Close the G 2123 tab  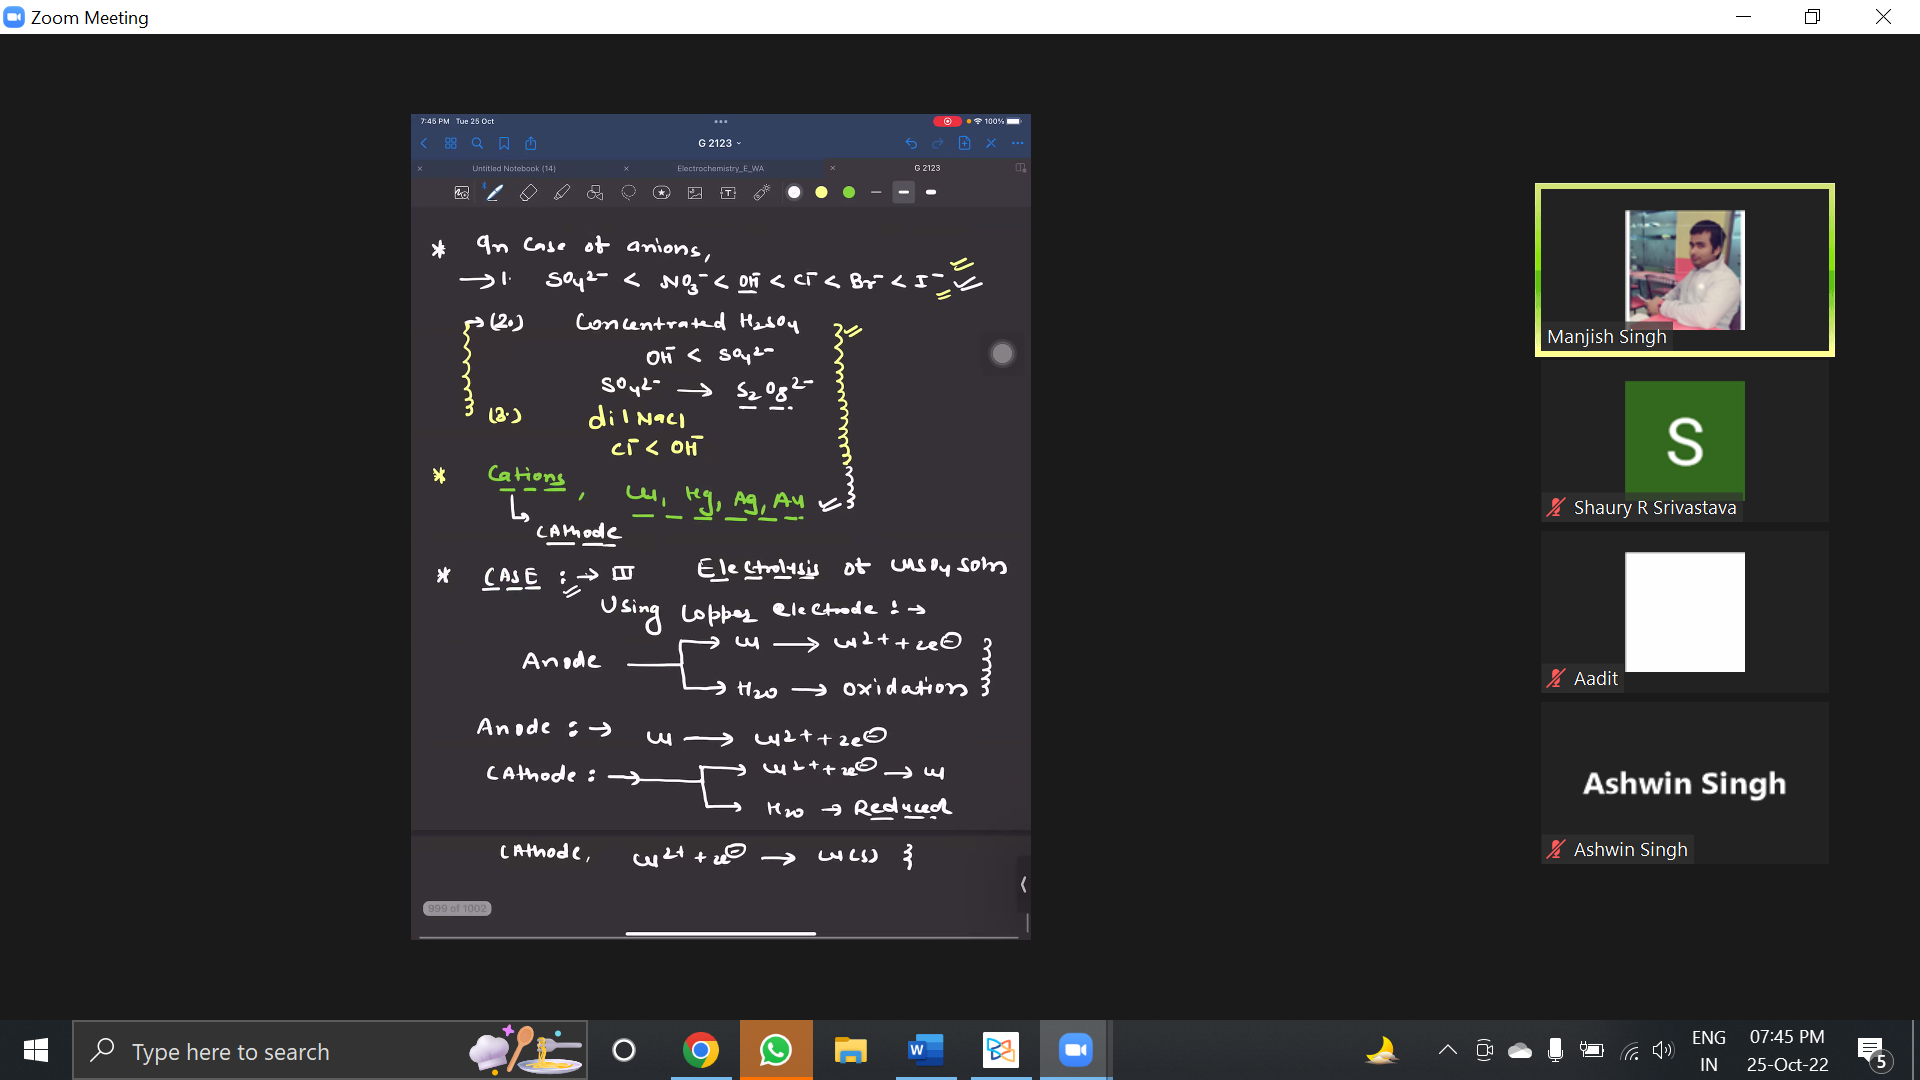coord(833,169)
